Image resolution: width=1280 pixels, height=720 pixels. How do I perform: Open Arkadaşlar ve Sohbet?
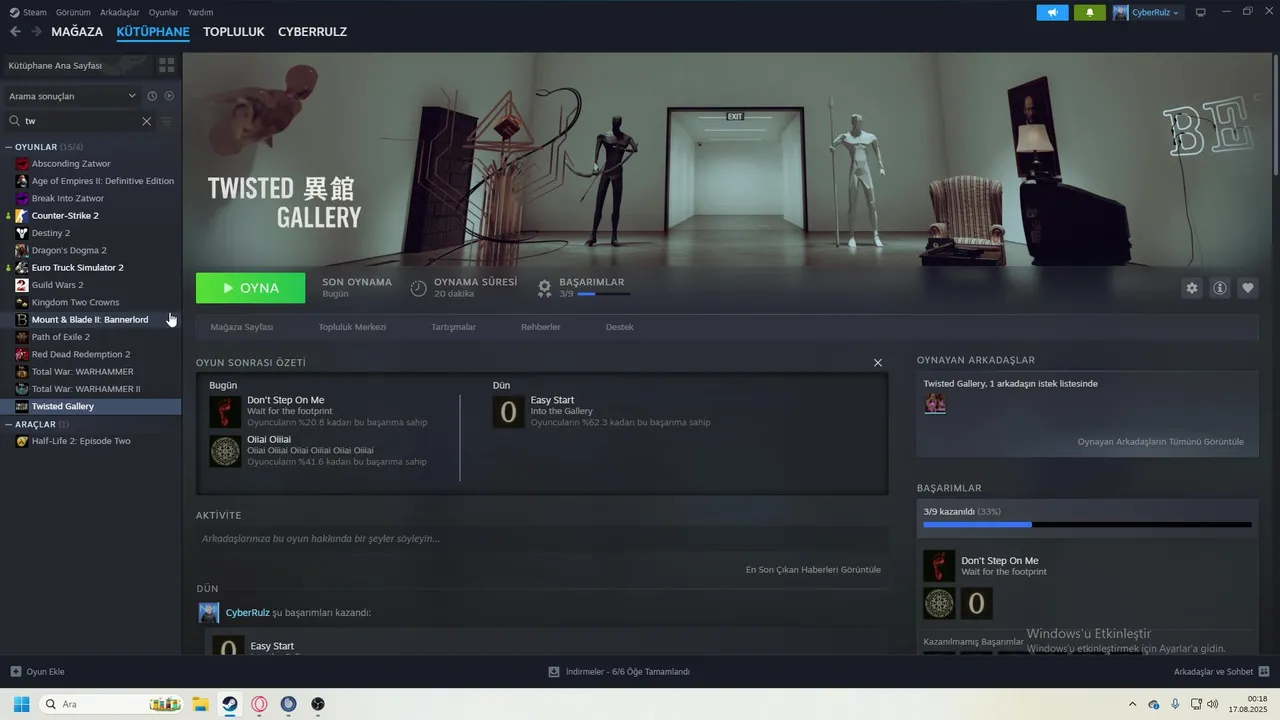(x=1221, y=671)
